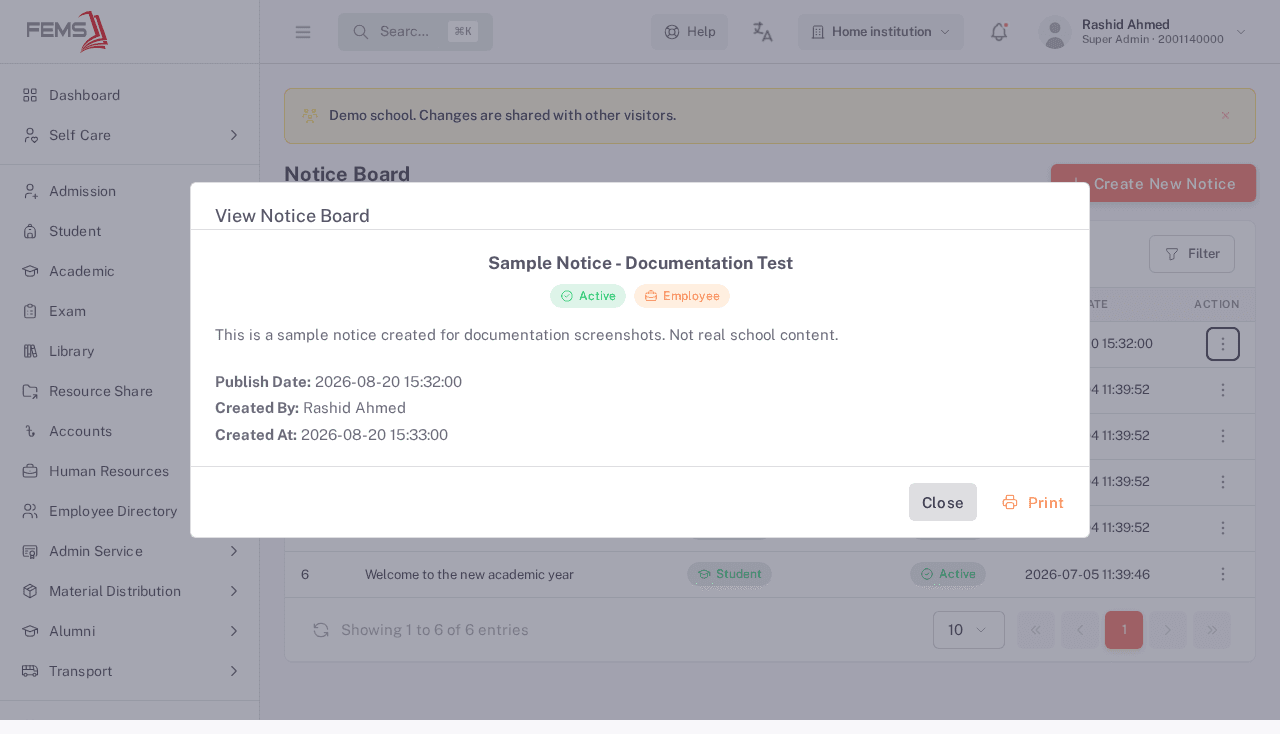Go to first page double-chevron
Image resolution: width=1280 pixels, height=734 pixels.
(1036, 630)
